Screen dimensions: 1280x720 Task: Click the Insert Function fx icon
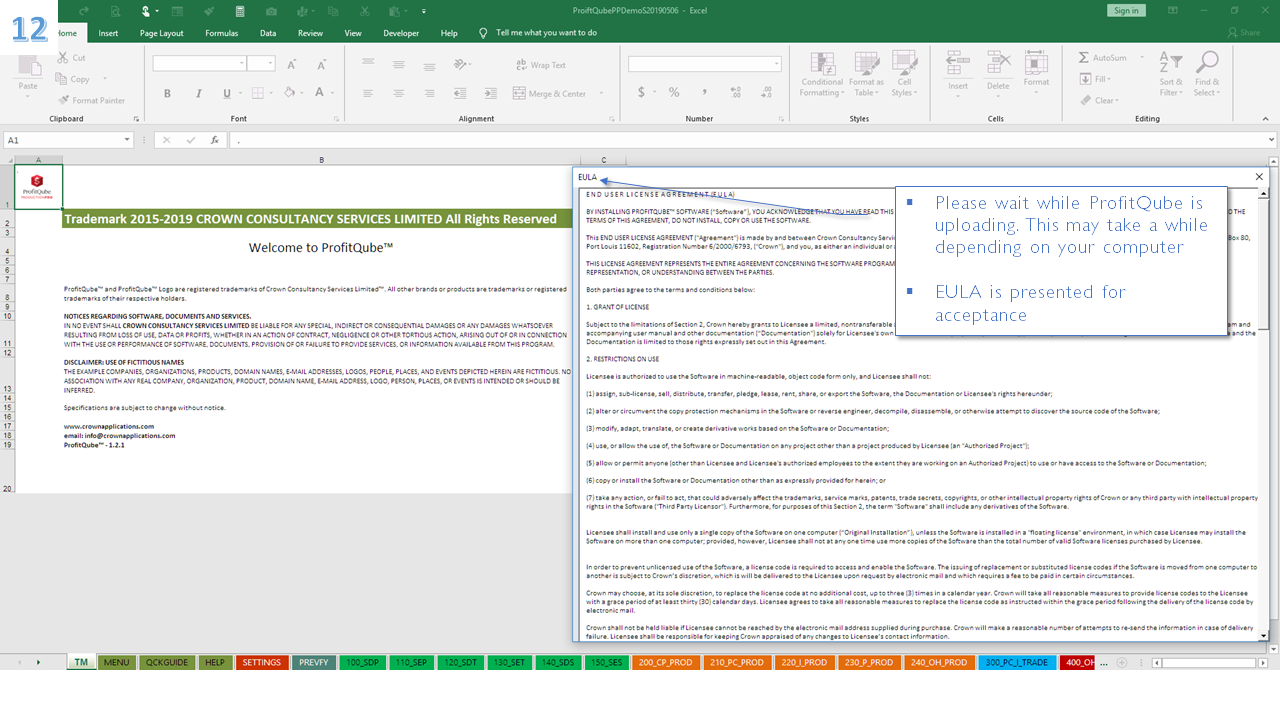click(214, 140)
